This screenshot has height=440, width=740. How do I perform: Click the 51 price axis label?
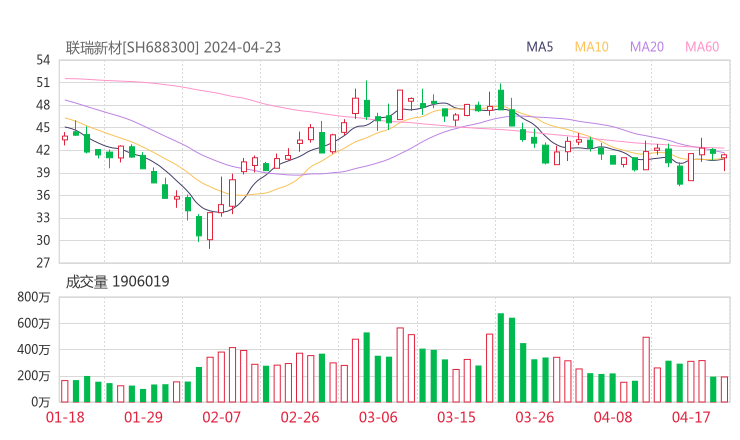click(x=43, y=83)
